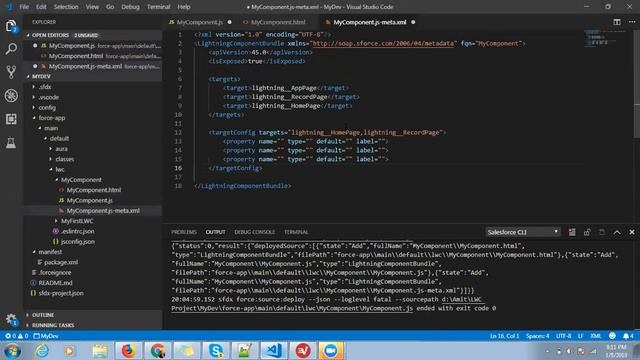Switch to Visual Studio Code taskbar icon
Screen dimensions: 640x360
pos(273,351)
